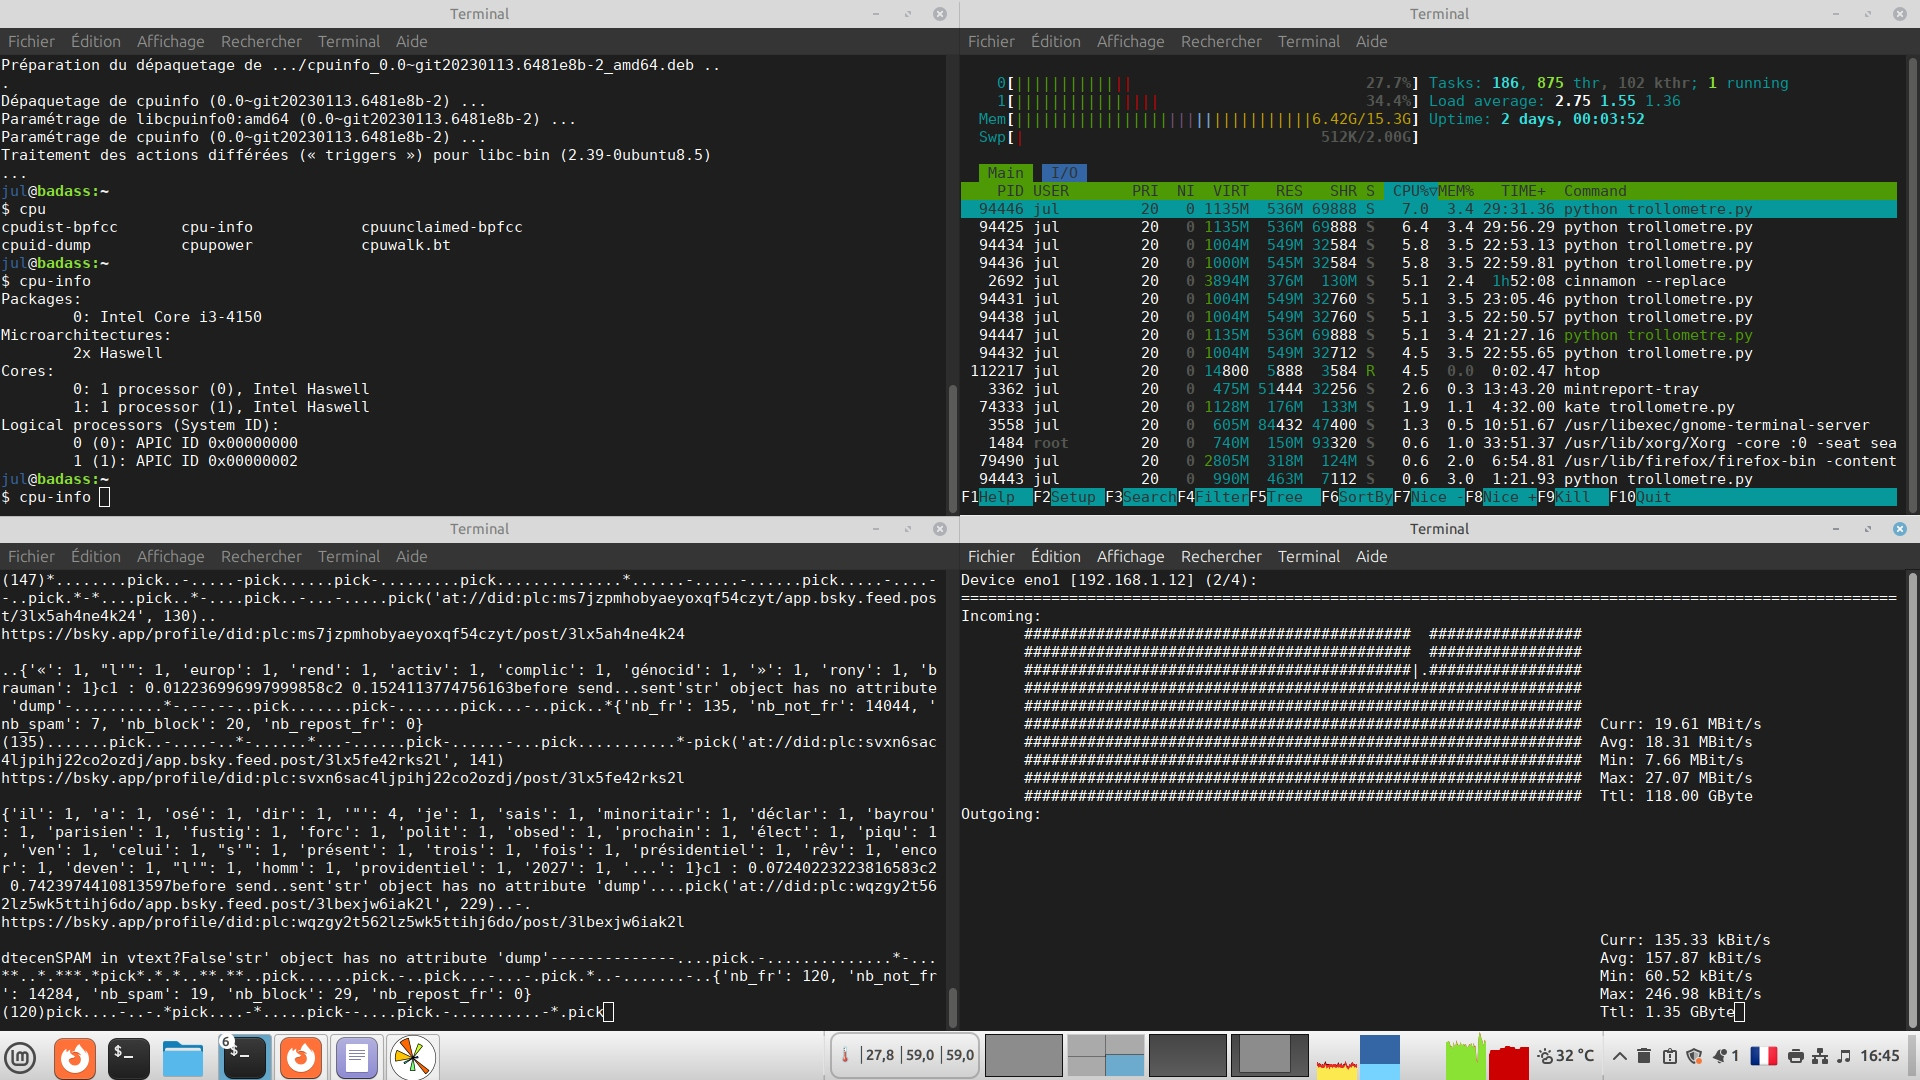
Task: Open the pie chart application in panel
Action: click(x=413, y=1057)
